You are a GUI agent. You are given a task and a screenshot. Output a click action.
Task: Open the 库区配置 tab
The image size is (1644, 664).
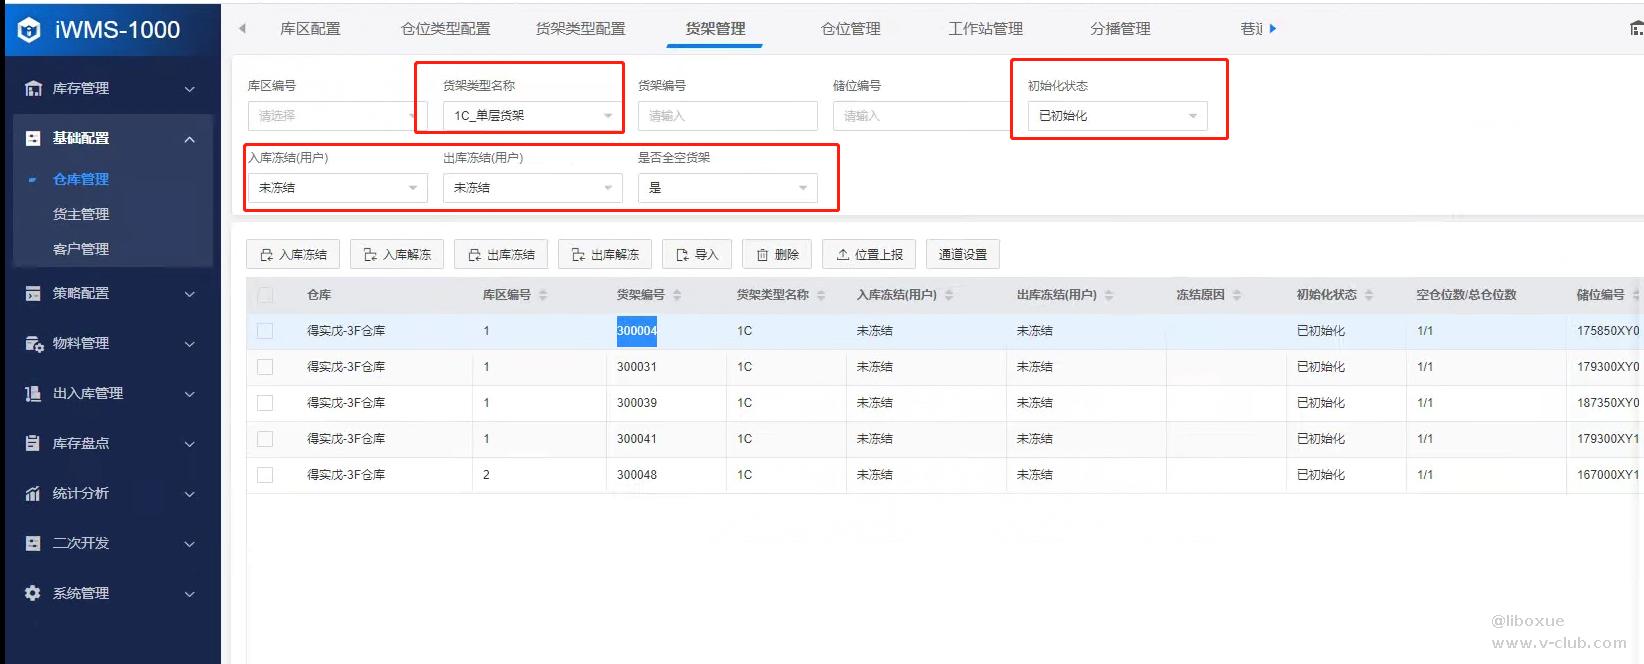(310, 29)
